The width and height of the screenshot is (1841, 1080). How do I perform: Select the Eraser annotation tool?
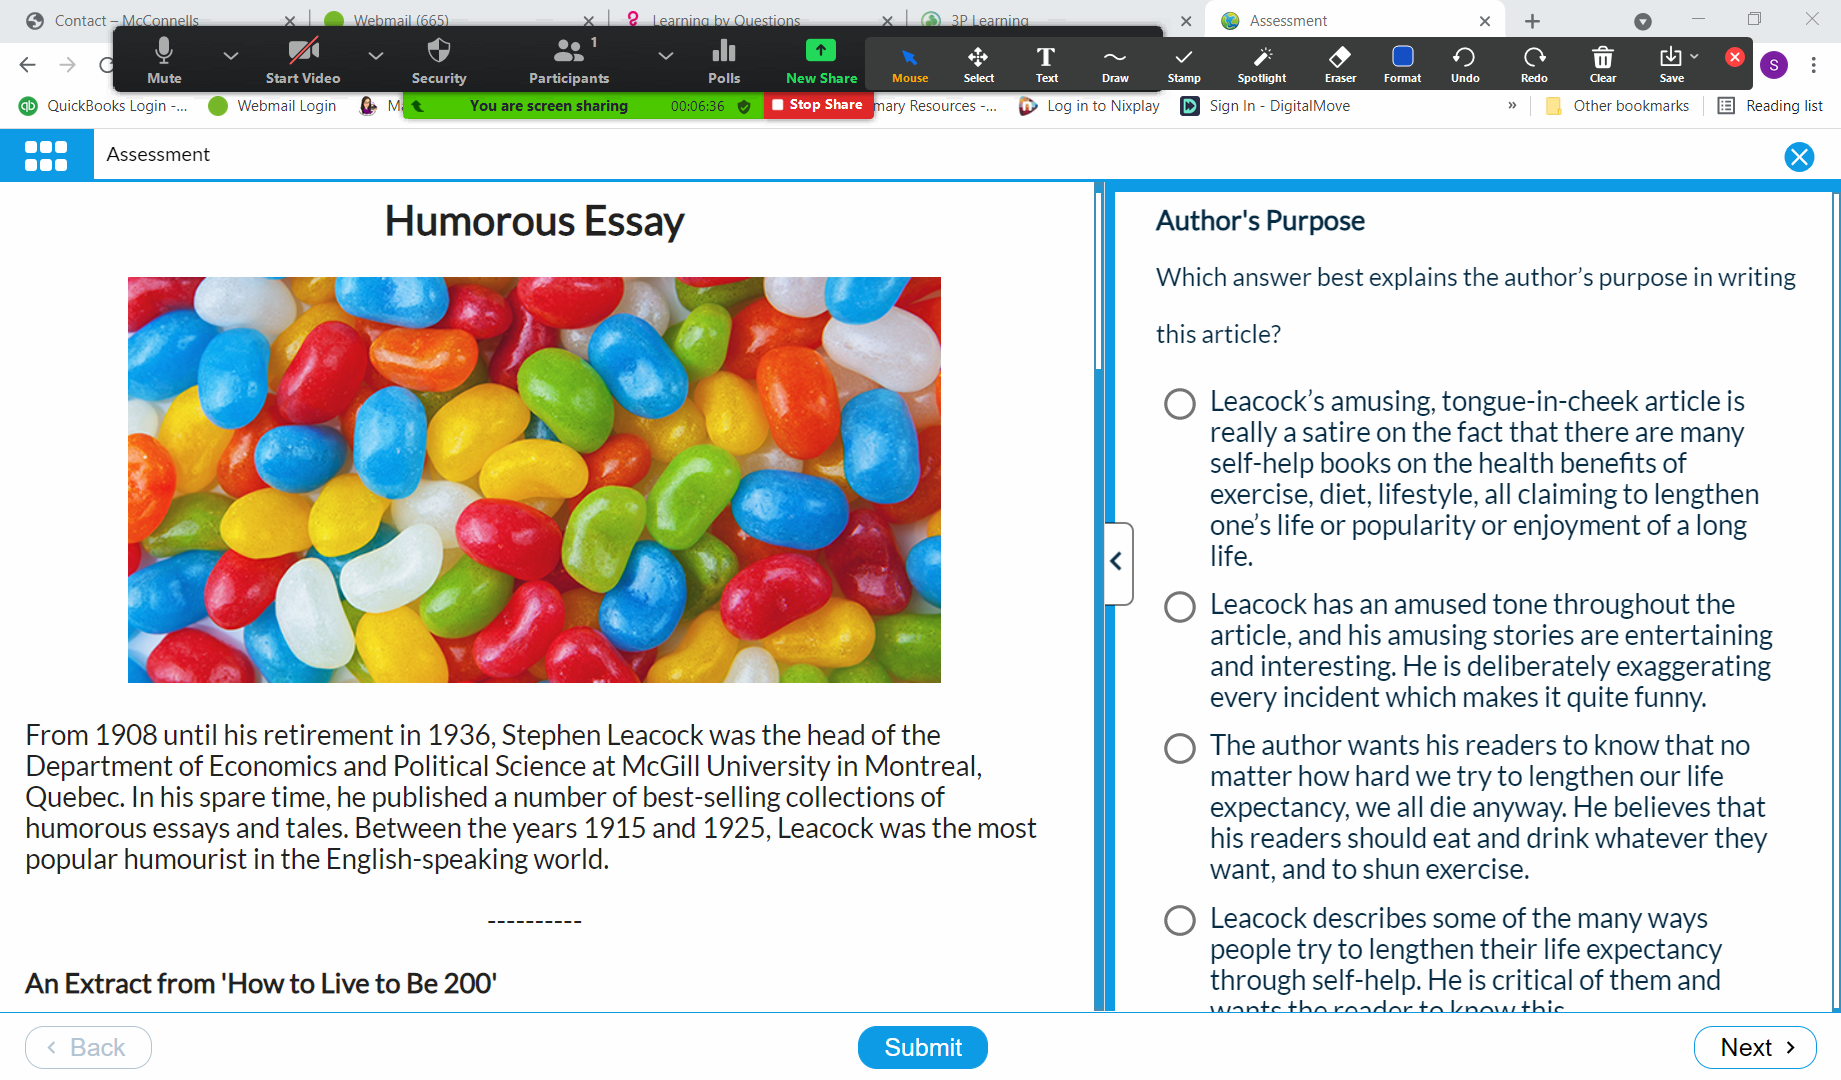pos(1339,64)
